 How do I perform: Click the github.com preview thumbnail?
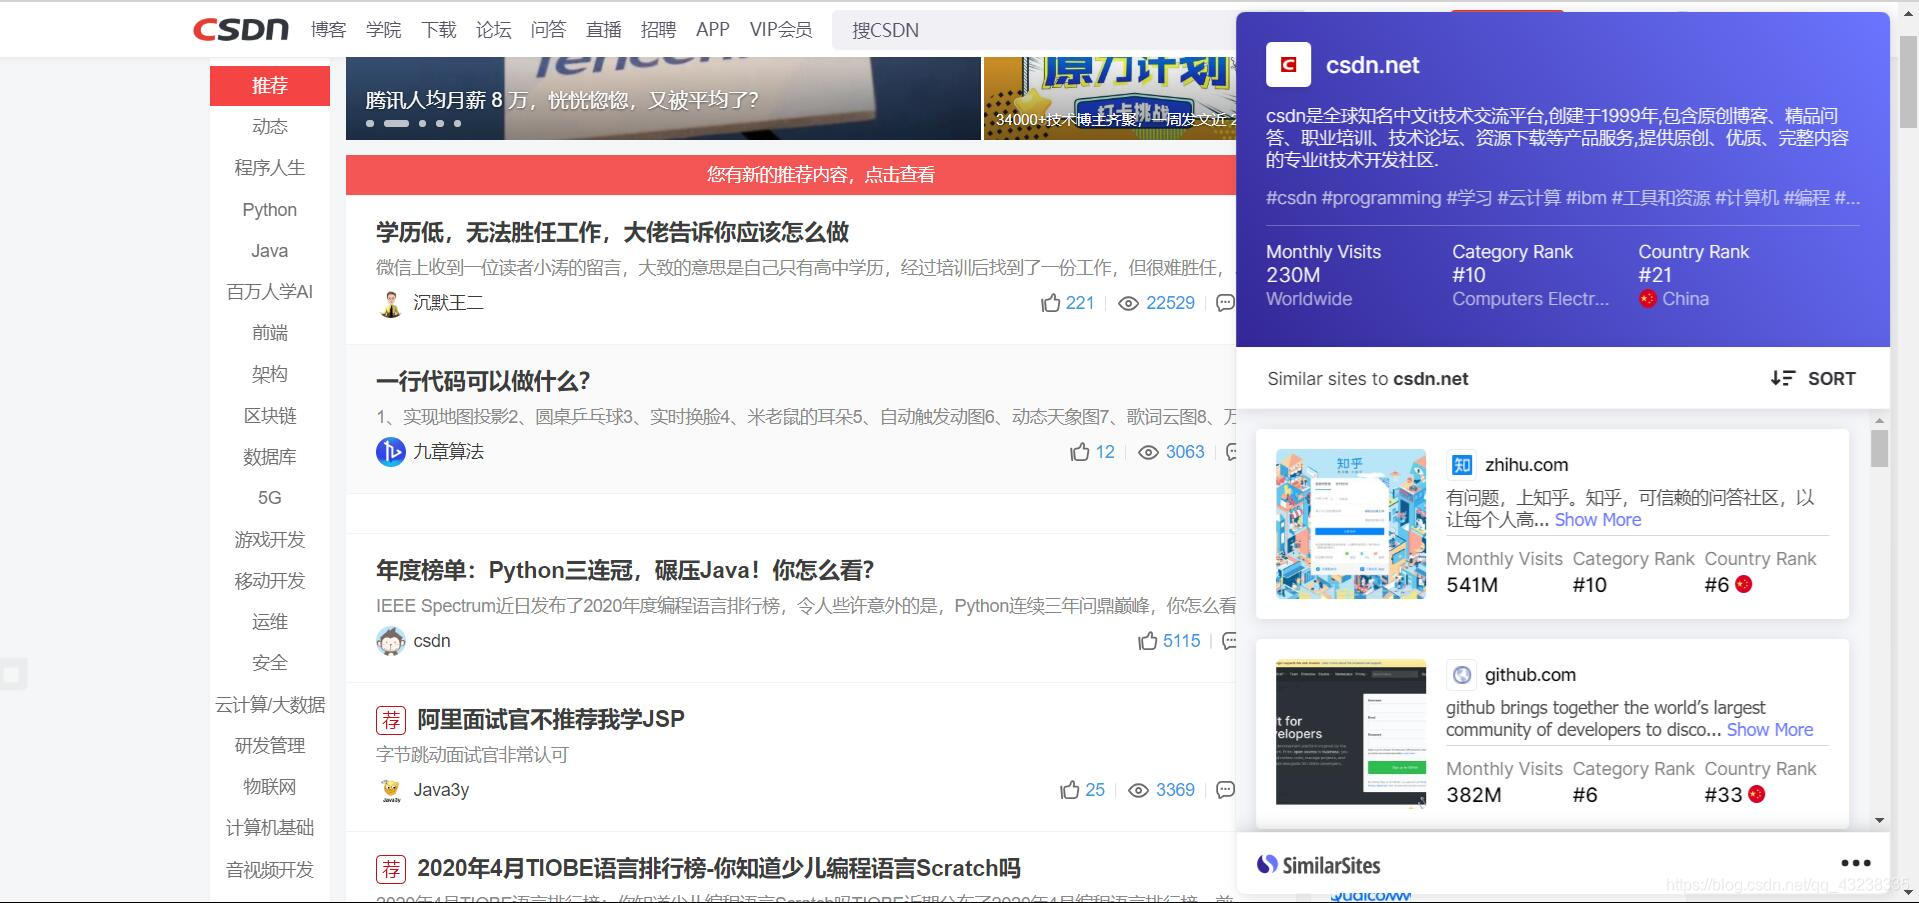[x=1351, y=732]
